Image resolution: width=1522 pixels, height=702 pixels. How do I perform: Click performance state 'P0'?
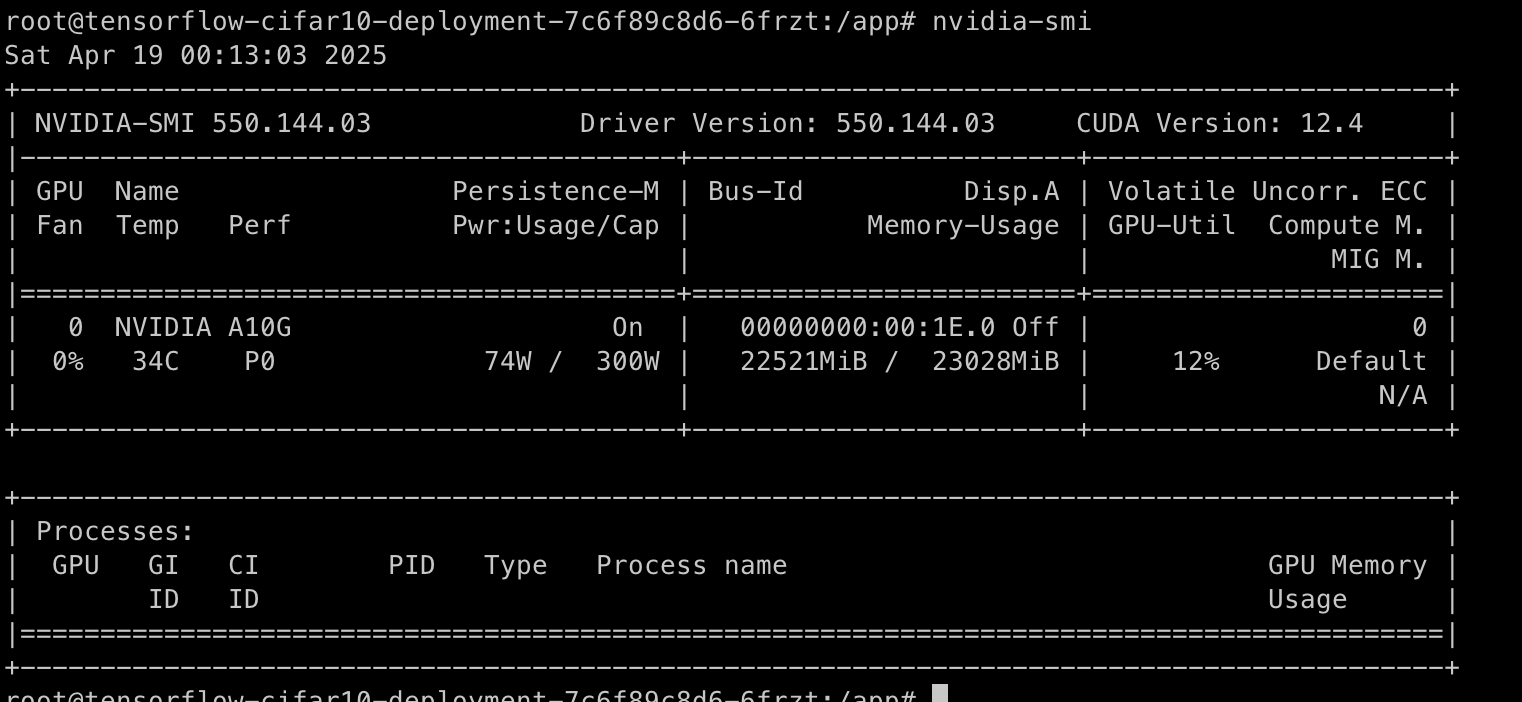(x=260, y=361)
